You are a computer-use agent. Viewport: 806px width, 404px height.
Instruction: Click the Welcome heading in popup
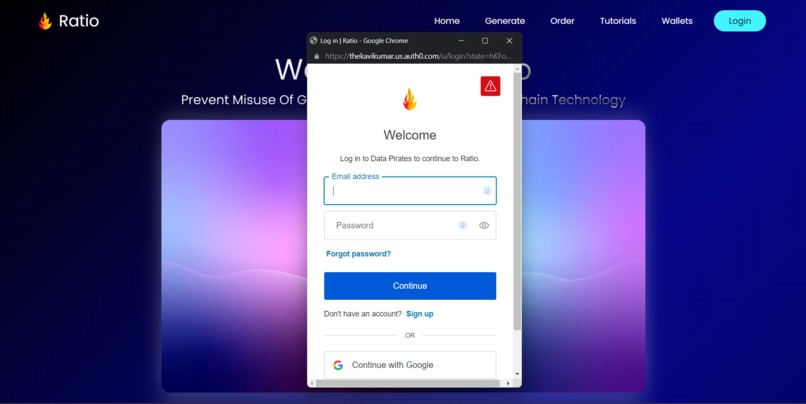click(410, 135)
